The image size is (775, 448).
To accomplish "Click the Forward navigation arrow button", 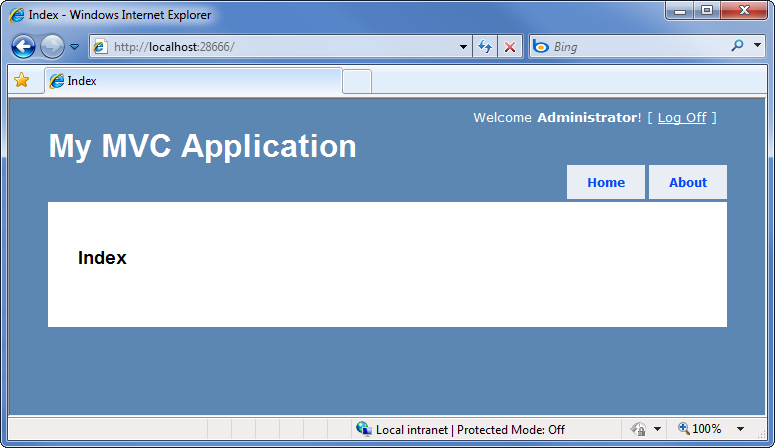I will coord(52,47).
